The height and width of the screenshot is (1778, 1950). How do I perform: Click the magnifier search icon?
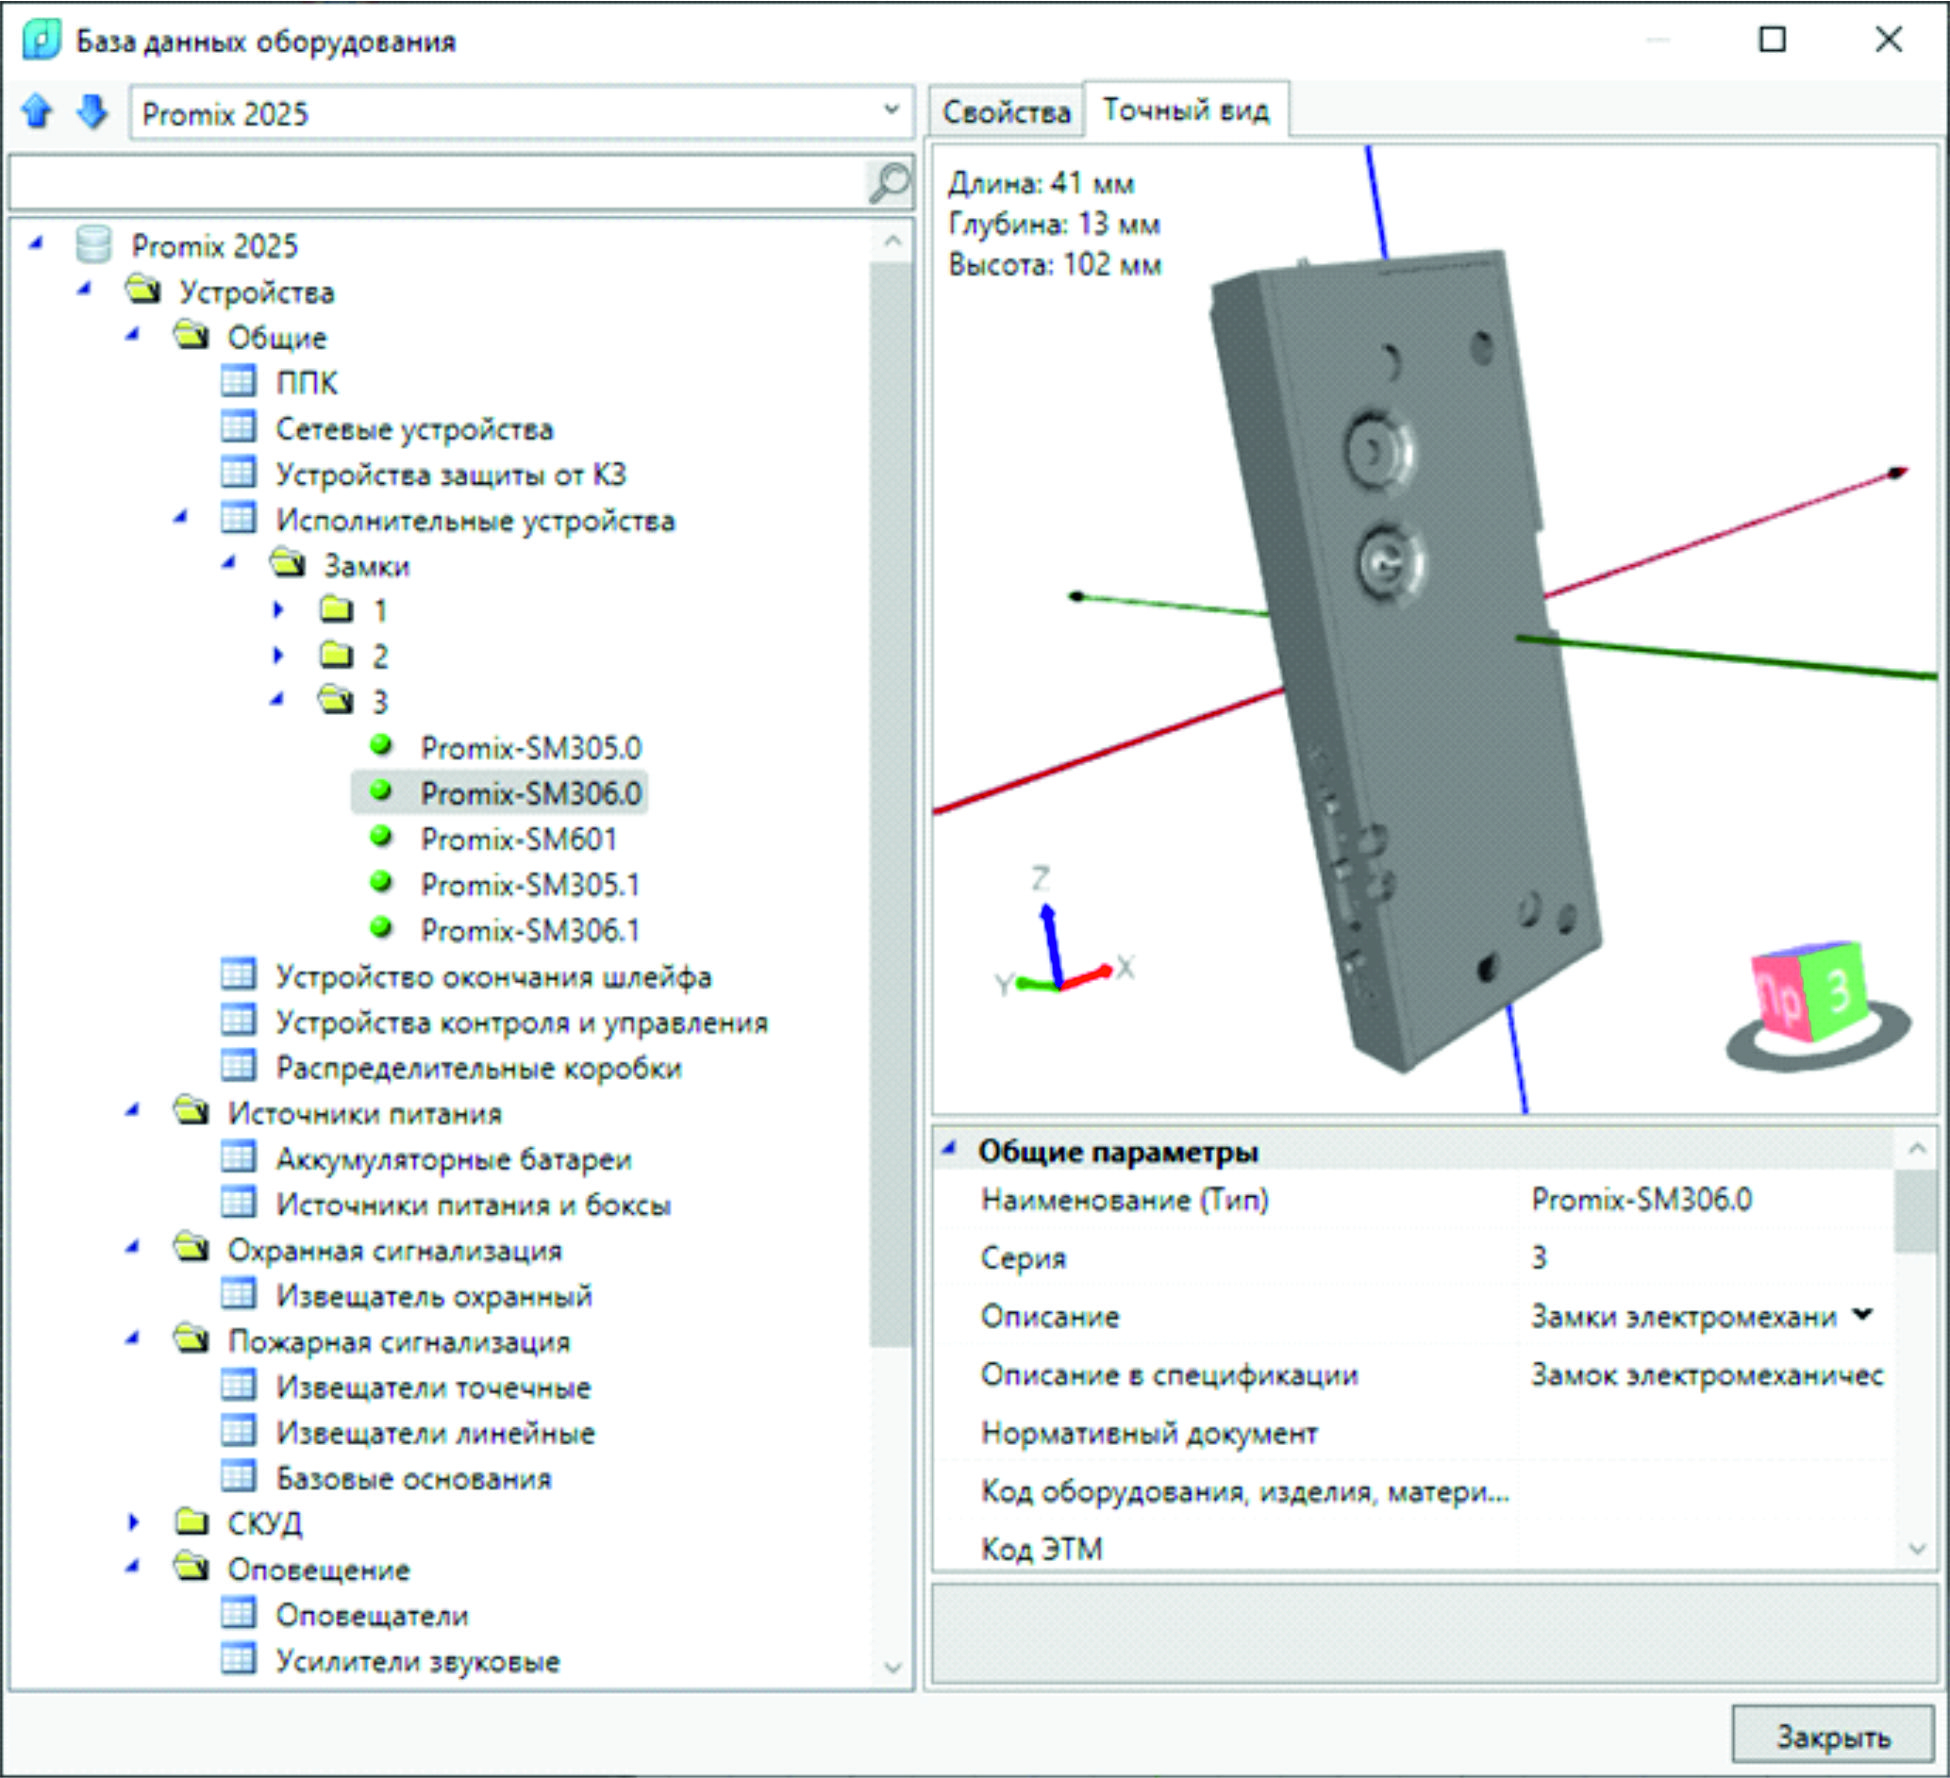tap(888, 183)
